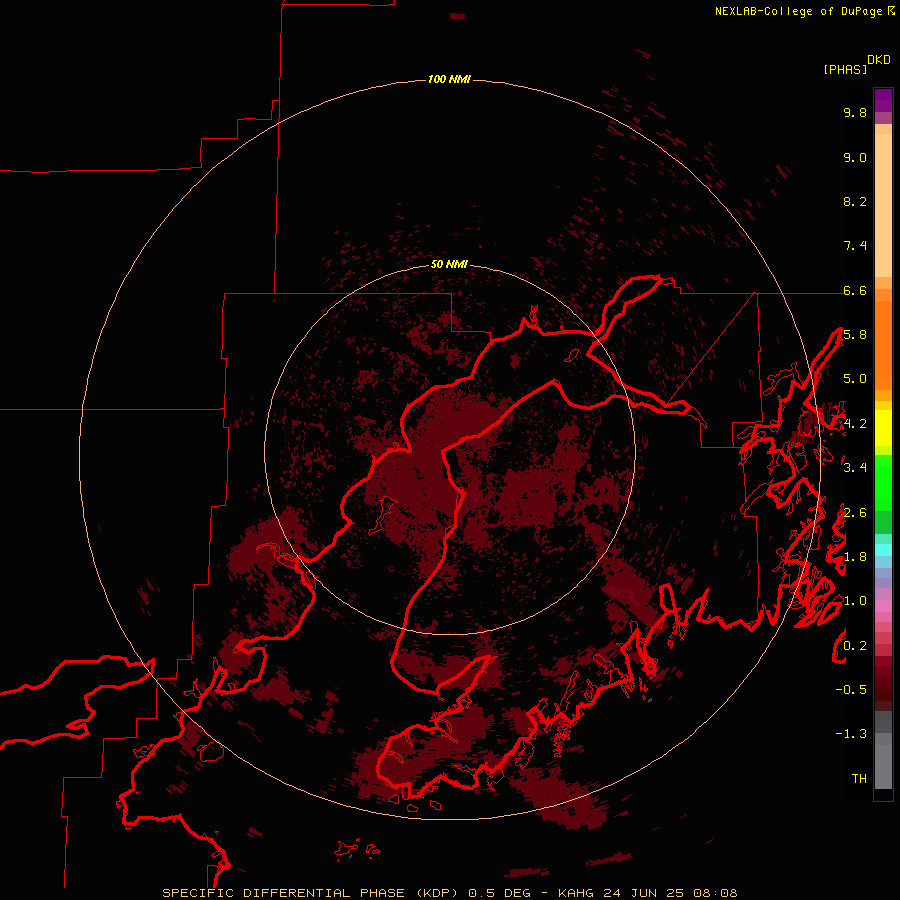Click the 1.8 legend value
The width and height of the screenshot is (900, 900).
[855, 557]
